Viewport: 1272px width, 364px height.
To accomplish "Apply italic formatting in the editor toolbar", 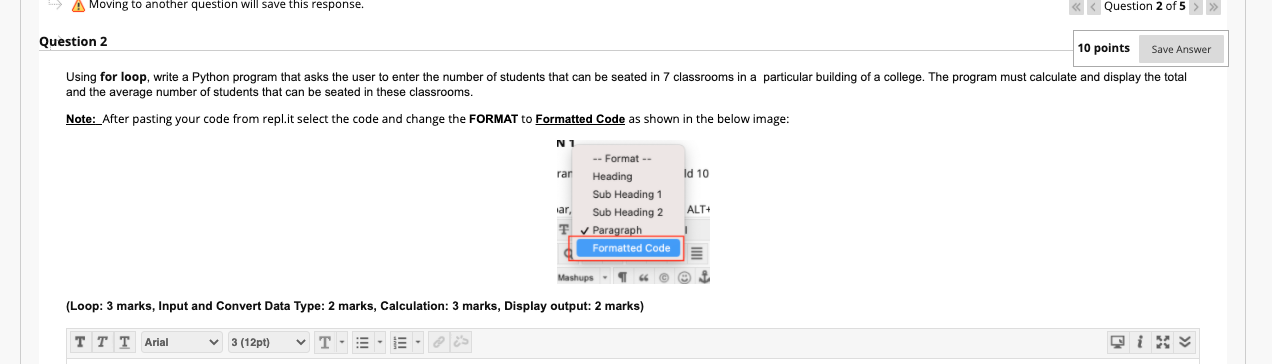I will [x=101, y=342].
